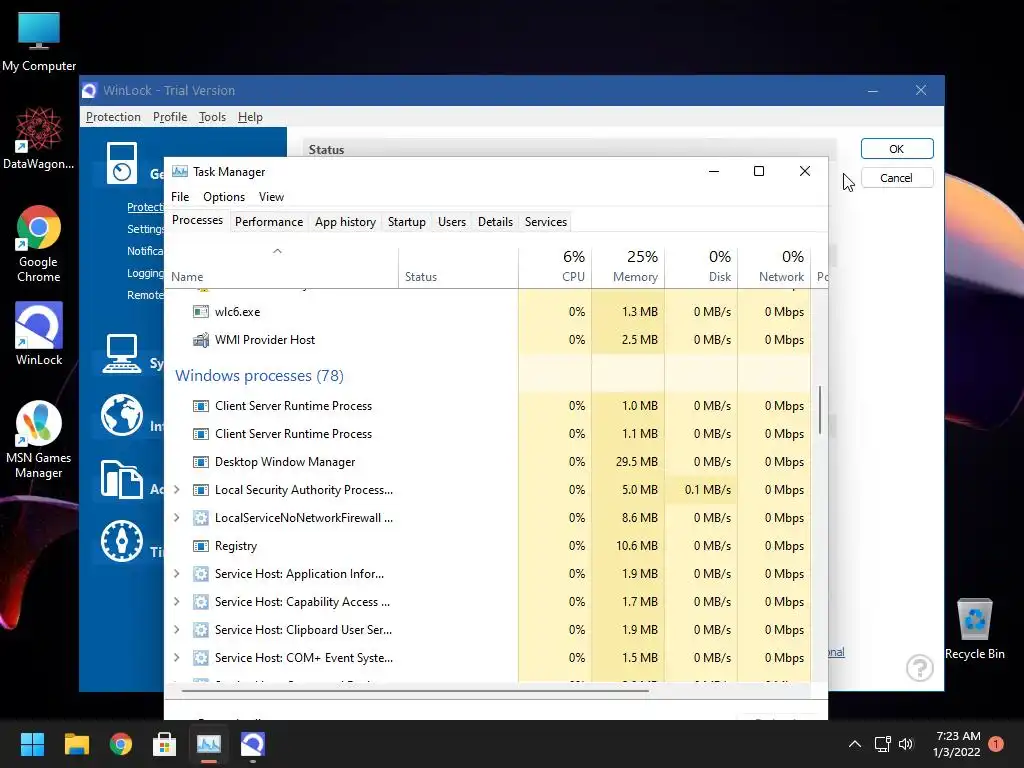Expand Local Security Authority Process row

point(176,490)
